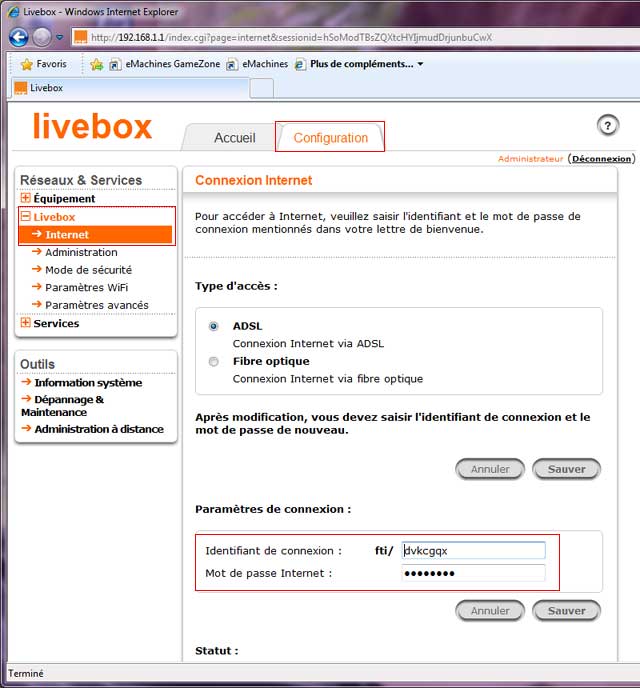Click the add-to-favorites bar star icon
The width and height of the screenshot is (640, 688).
pyautogui.click(x=97, y=64)
